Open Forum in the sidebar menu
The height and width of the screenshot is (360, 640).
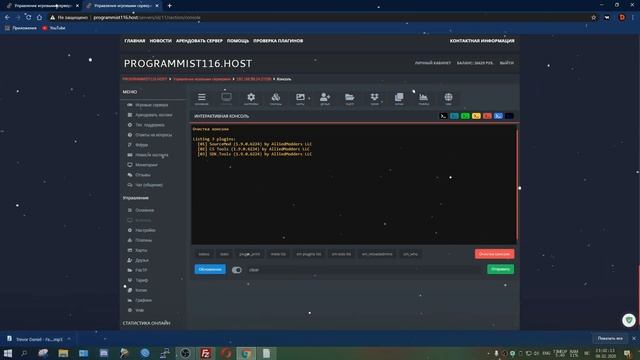141,145
